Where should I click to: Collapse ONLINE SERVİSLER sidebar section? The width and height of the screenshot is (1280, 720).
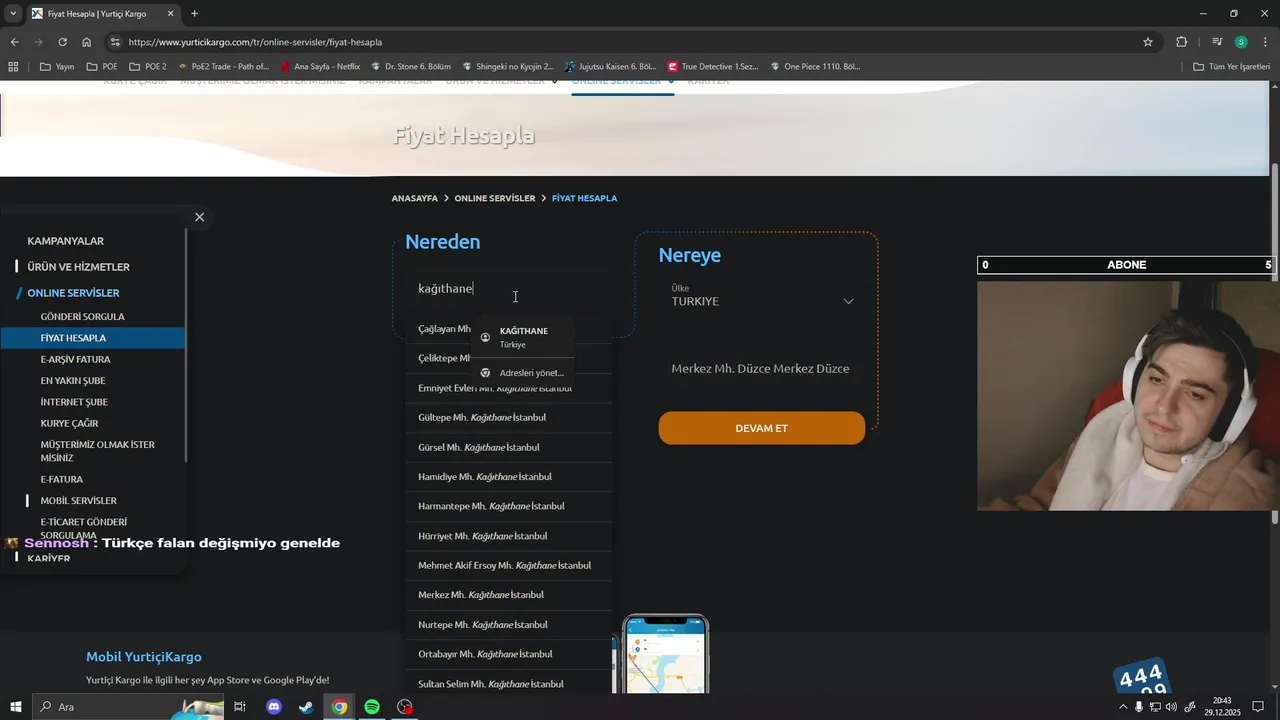[x=73, y=293]
